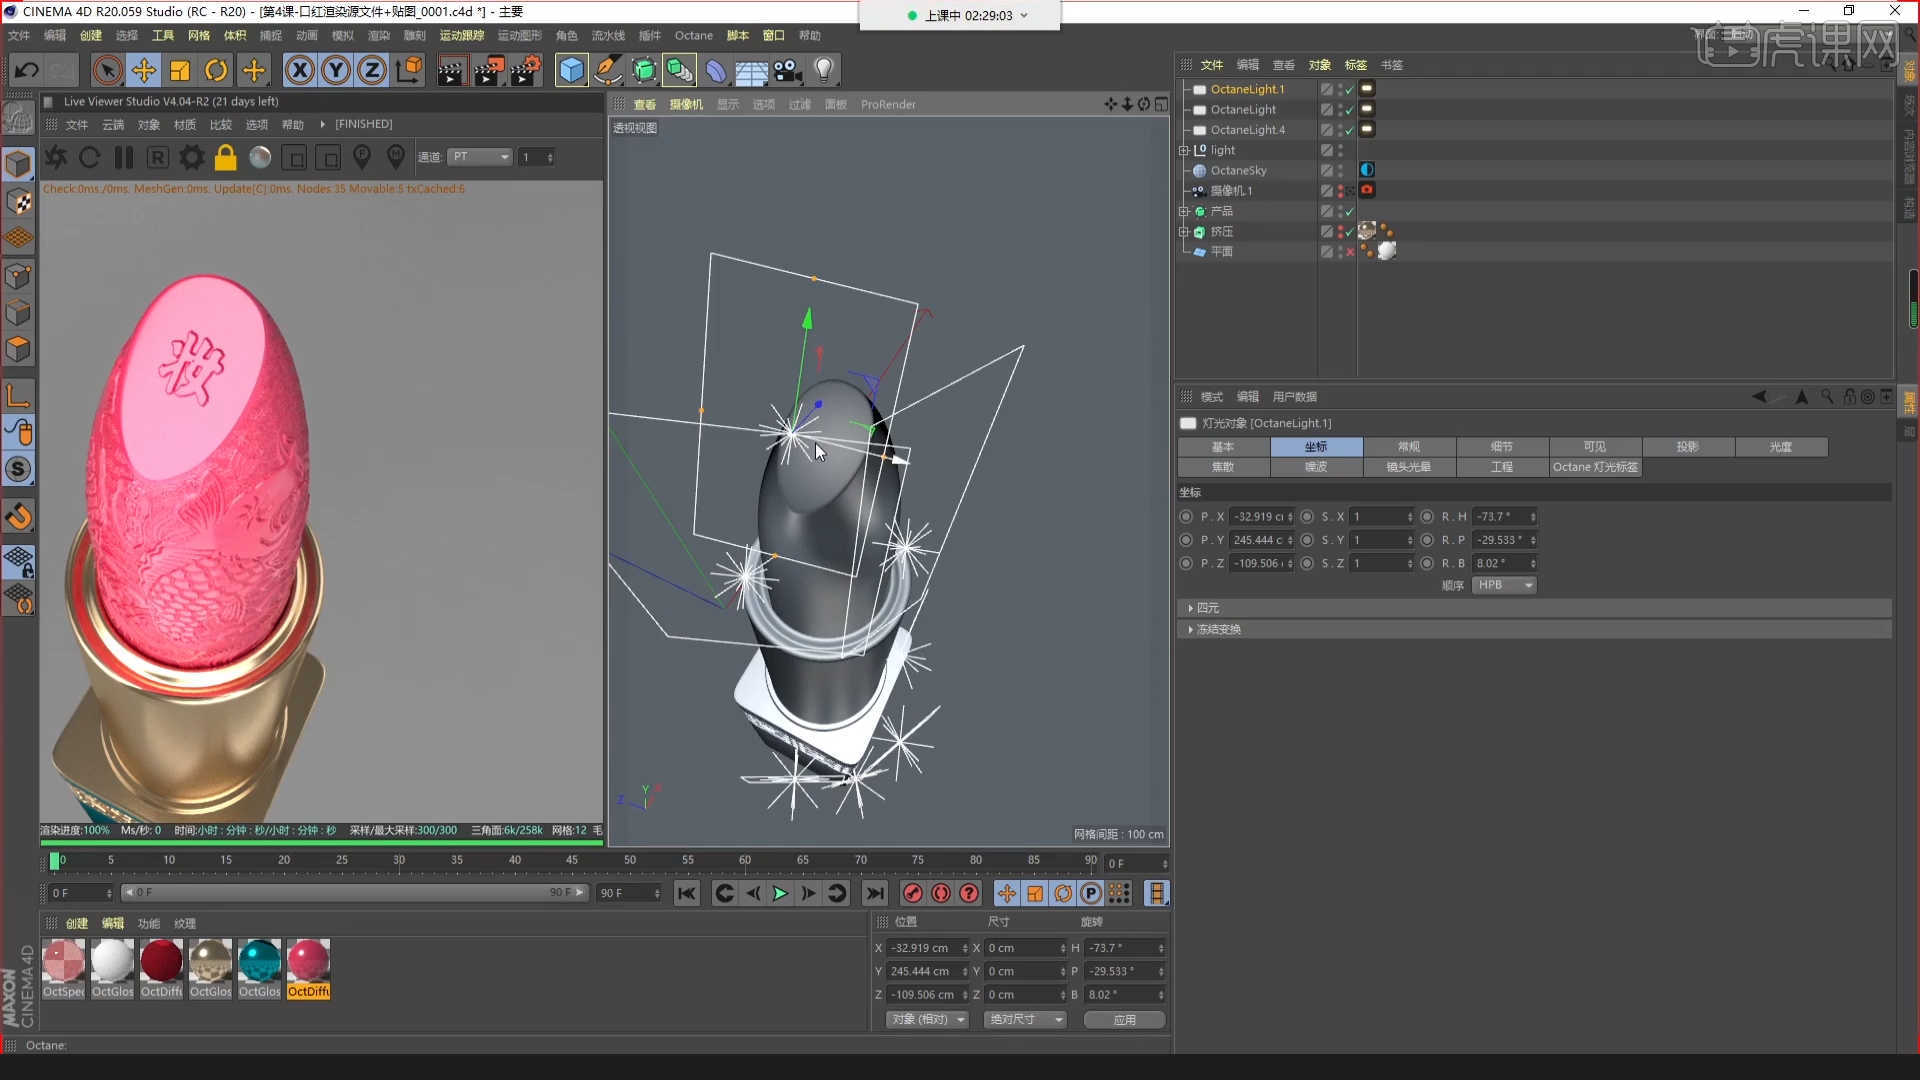Toggle OctaneLight enable checkmark

(x=1350, y=110)
